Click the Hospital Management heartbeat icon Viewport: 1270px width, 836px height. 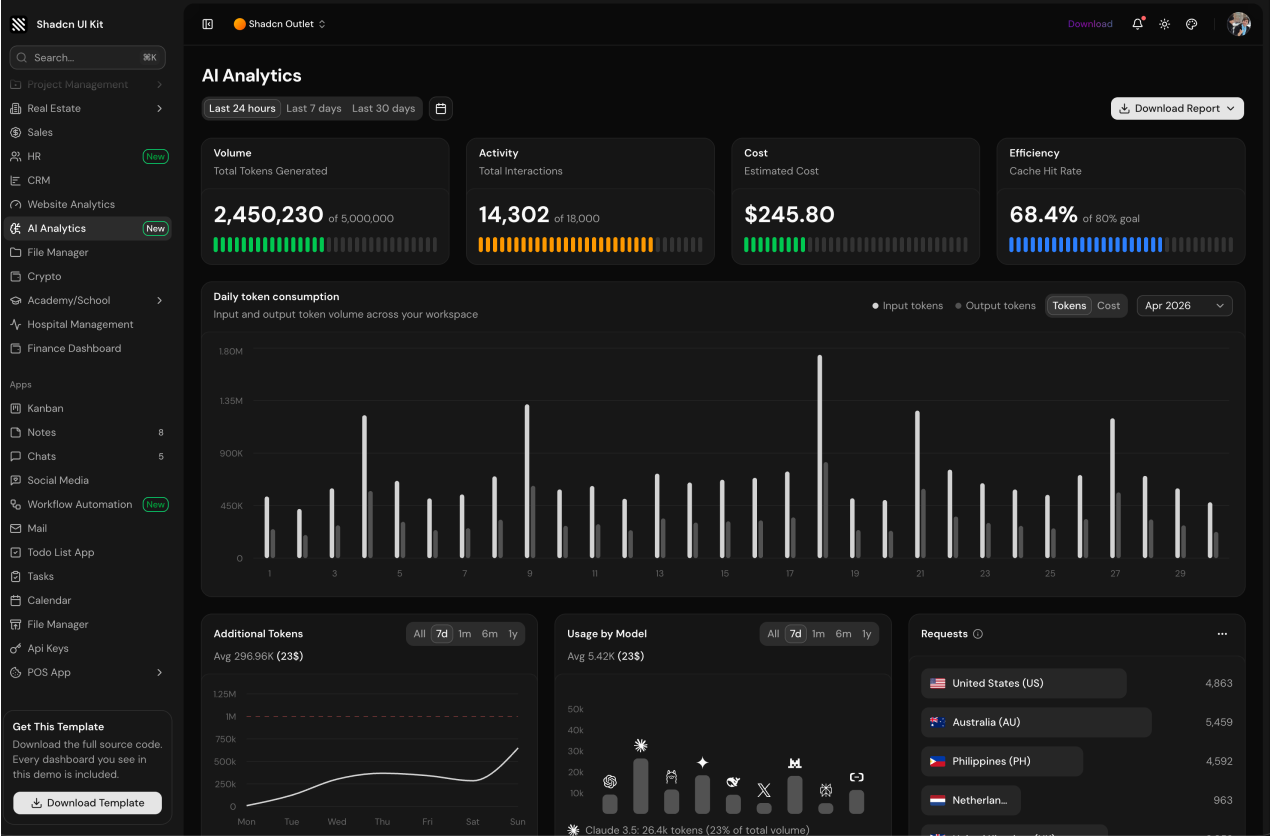coord(16,324)
